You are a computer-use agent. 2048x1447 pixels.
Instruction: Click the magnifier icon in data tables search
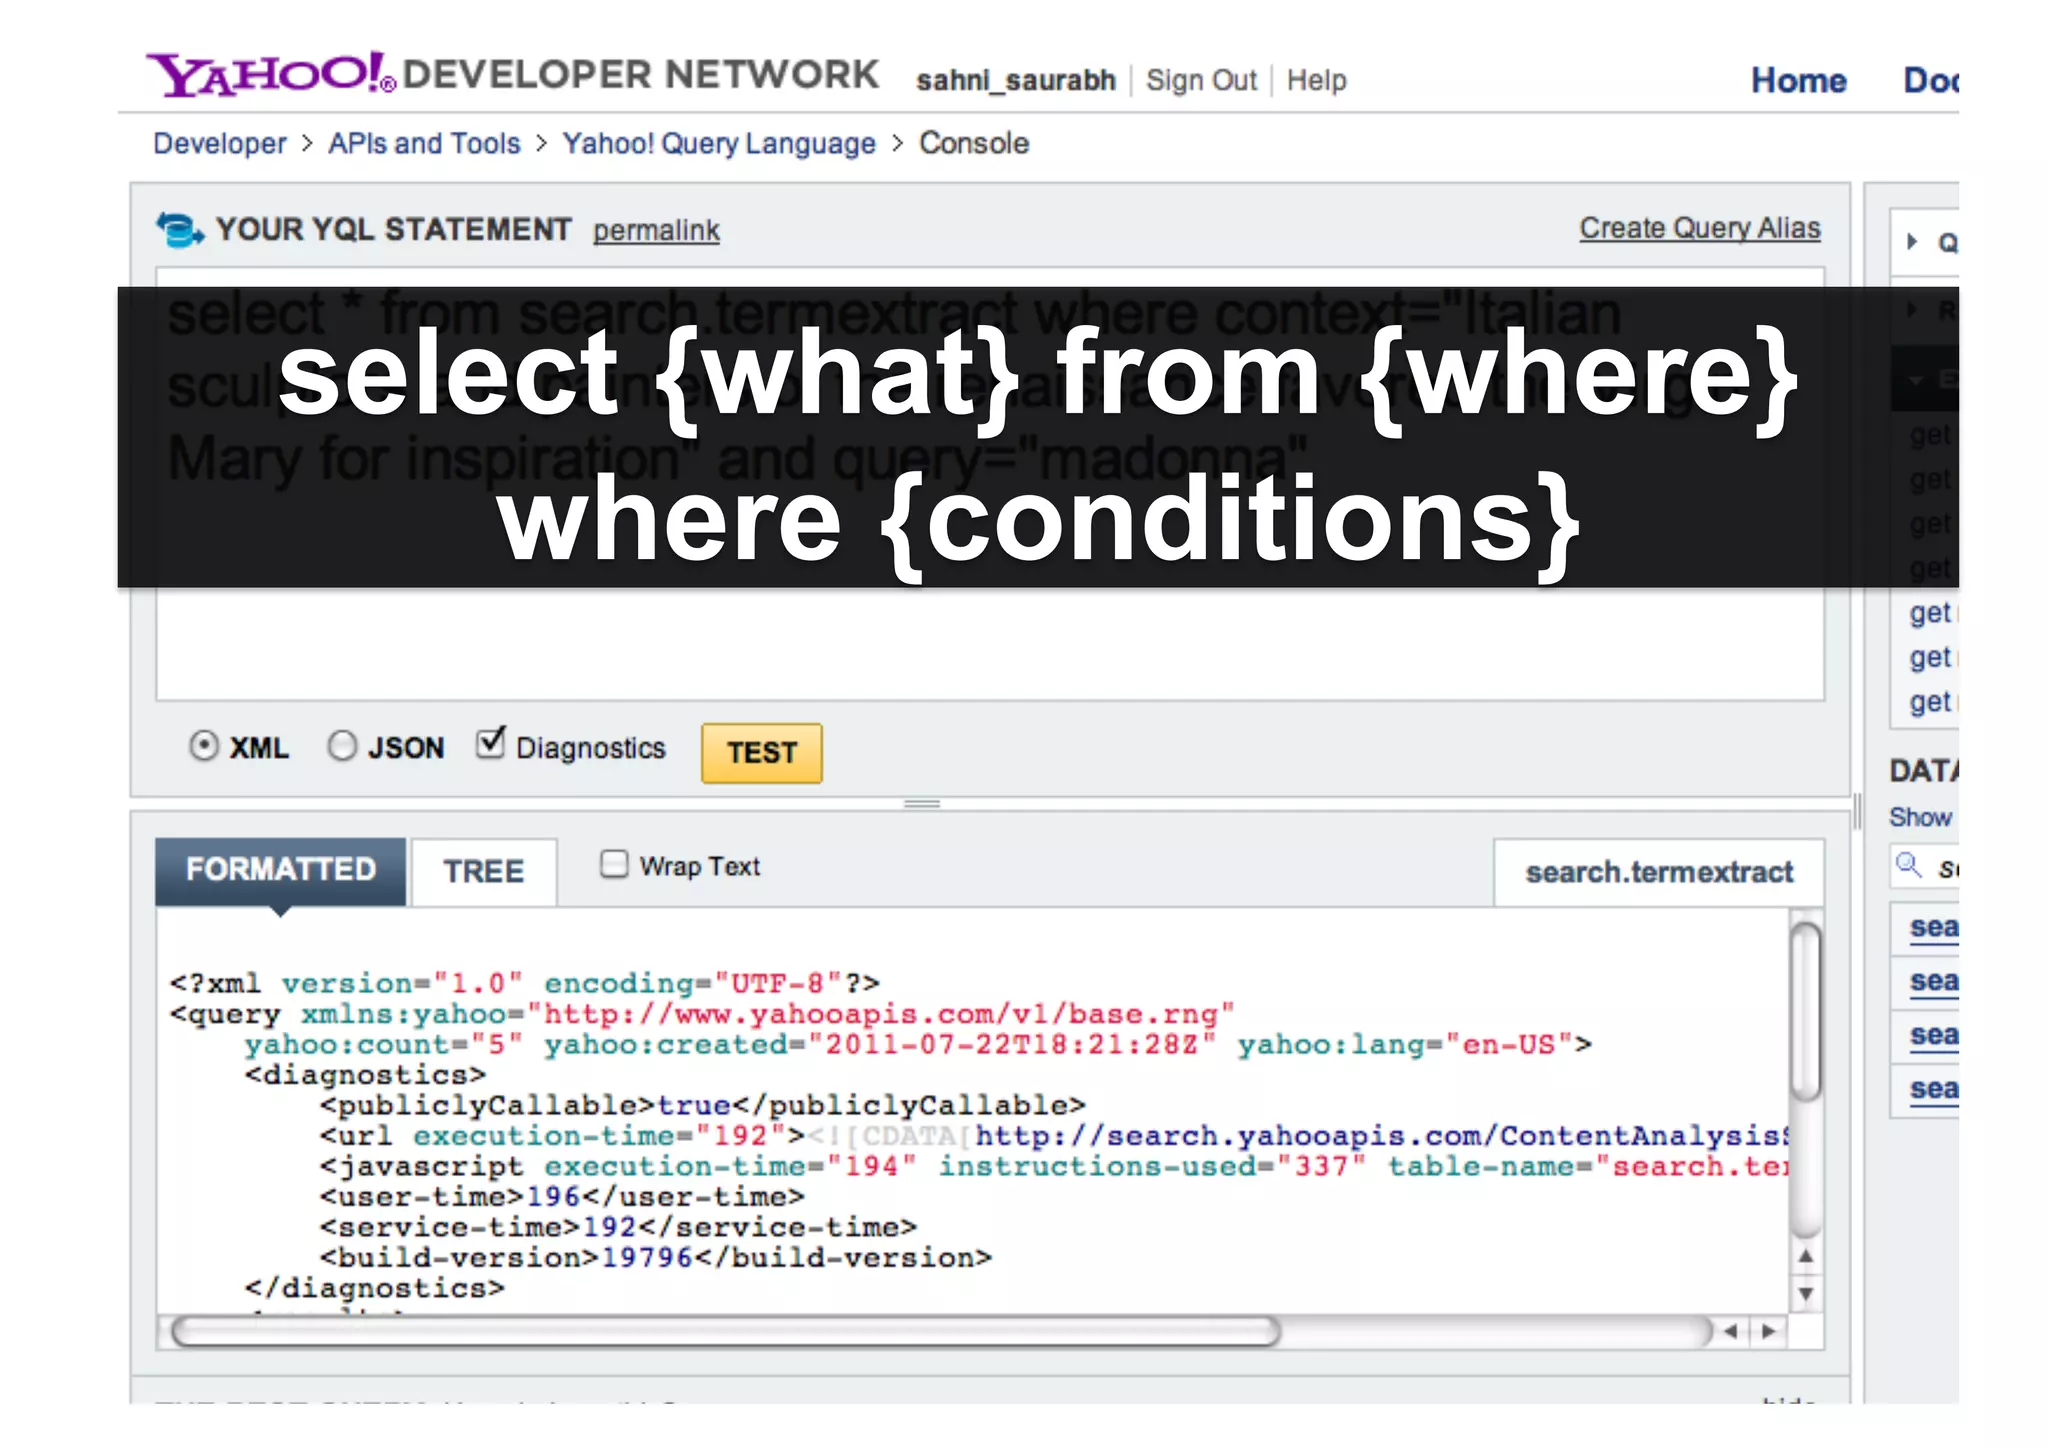point(1909,865)
